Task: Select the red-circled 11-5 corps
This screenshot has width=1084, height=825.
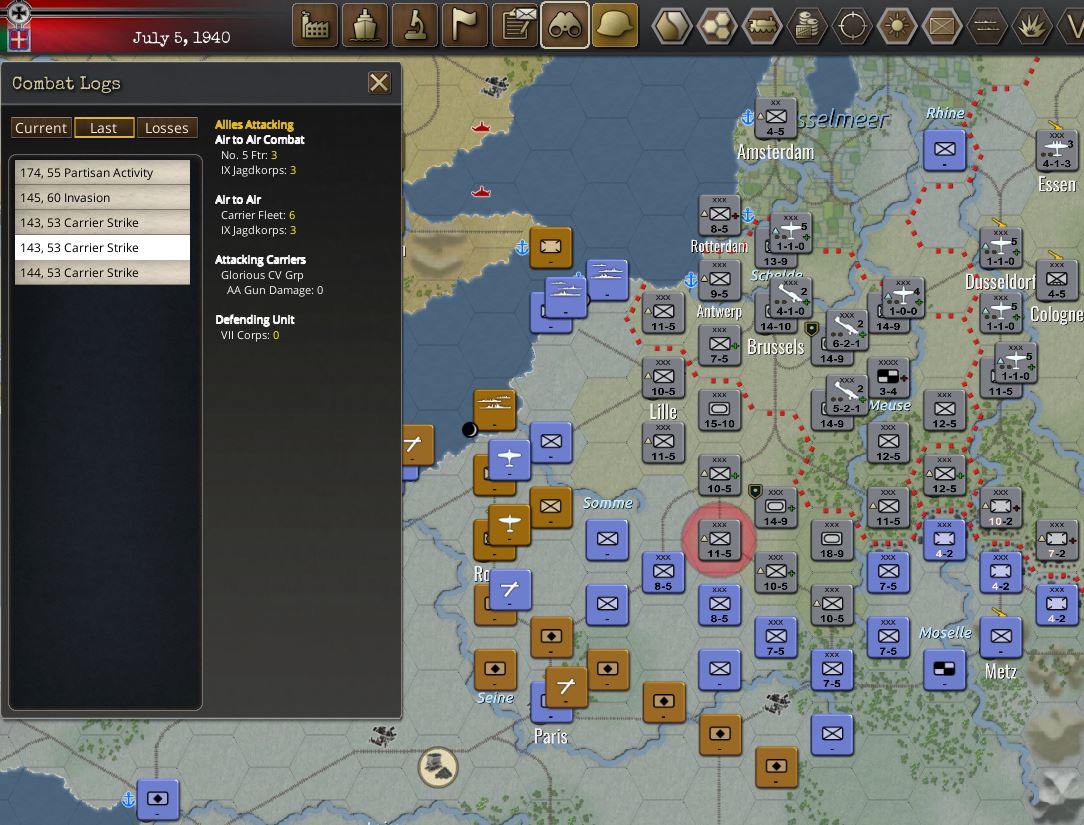Action: 719,540
